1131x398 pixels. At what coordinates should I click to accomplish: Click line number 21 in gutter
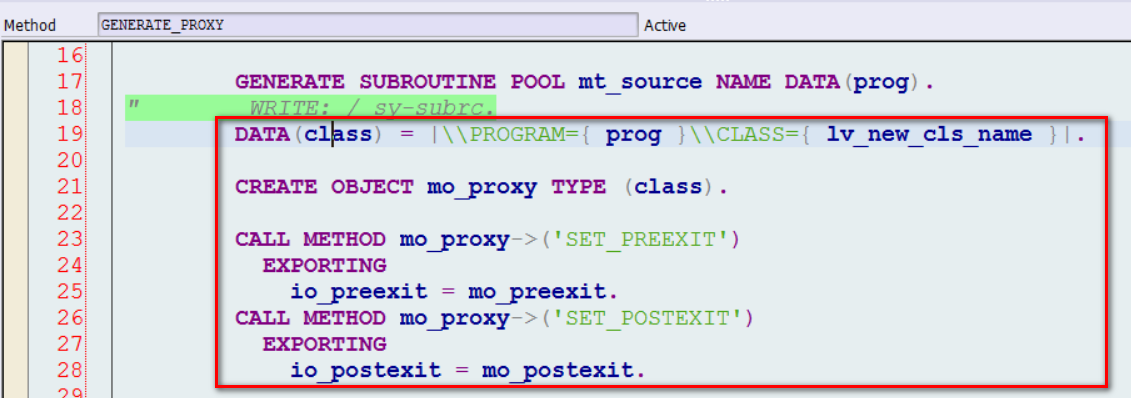click(69, 187)
